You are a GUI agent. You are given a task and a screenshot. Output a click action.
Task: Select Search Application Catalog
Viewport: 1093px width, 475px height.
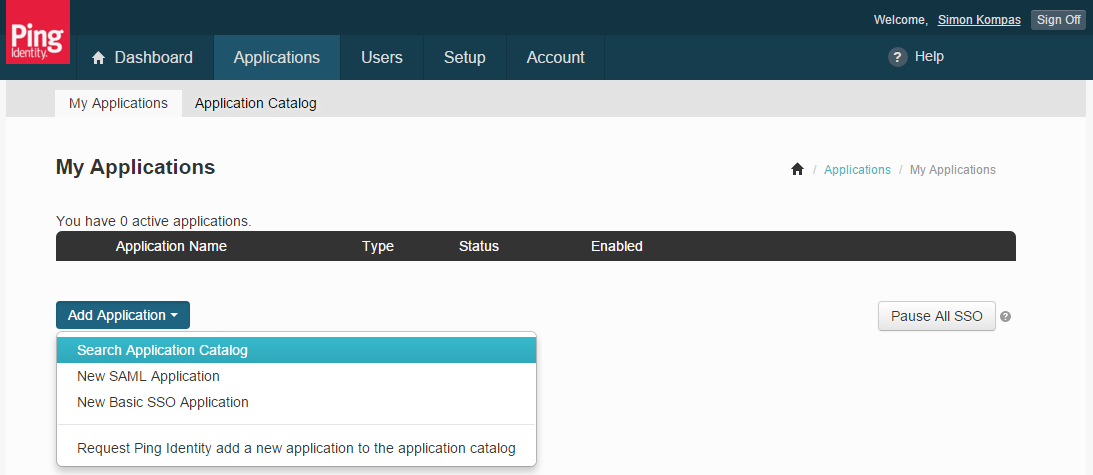(296, 350)
